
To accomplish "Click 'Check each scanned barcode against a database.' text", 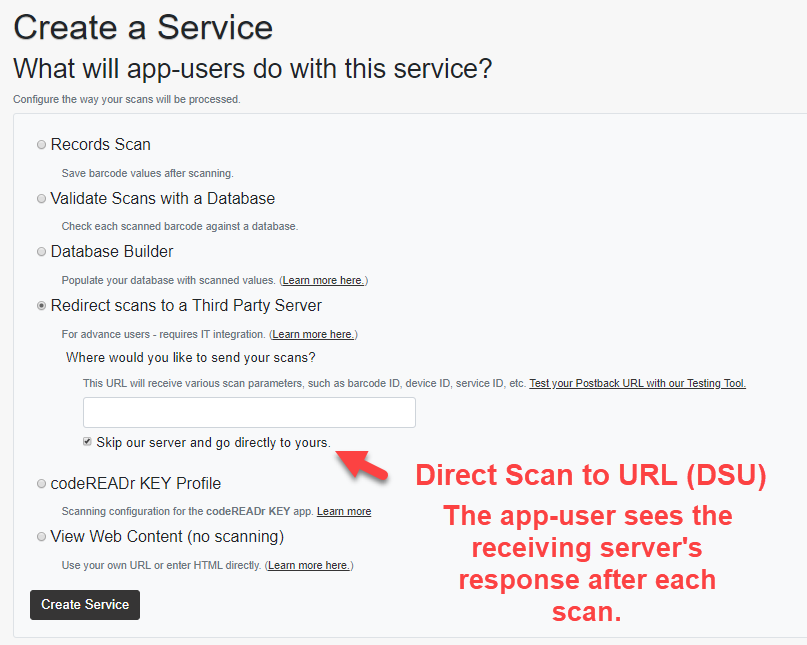I will click(180, 226).
